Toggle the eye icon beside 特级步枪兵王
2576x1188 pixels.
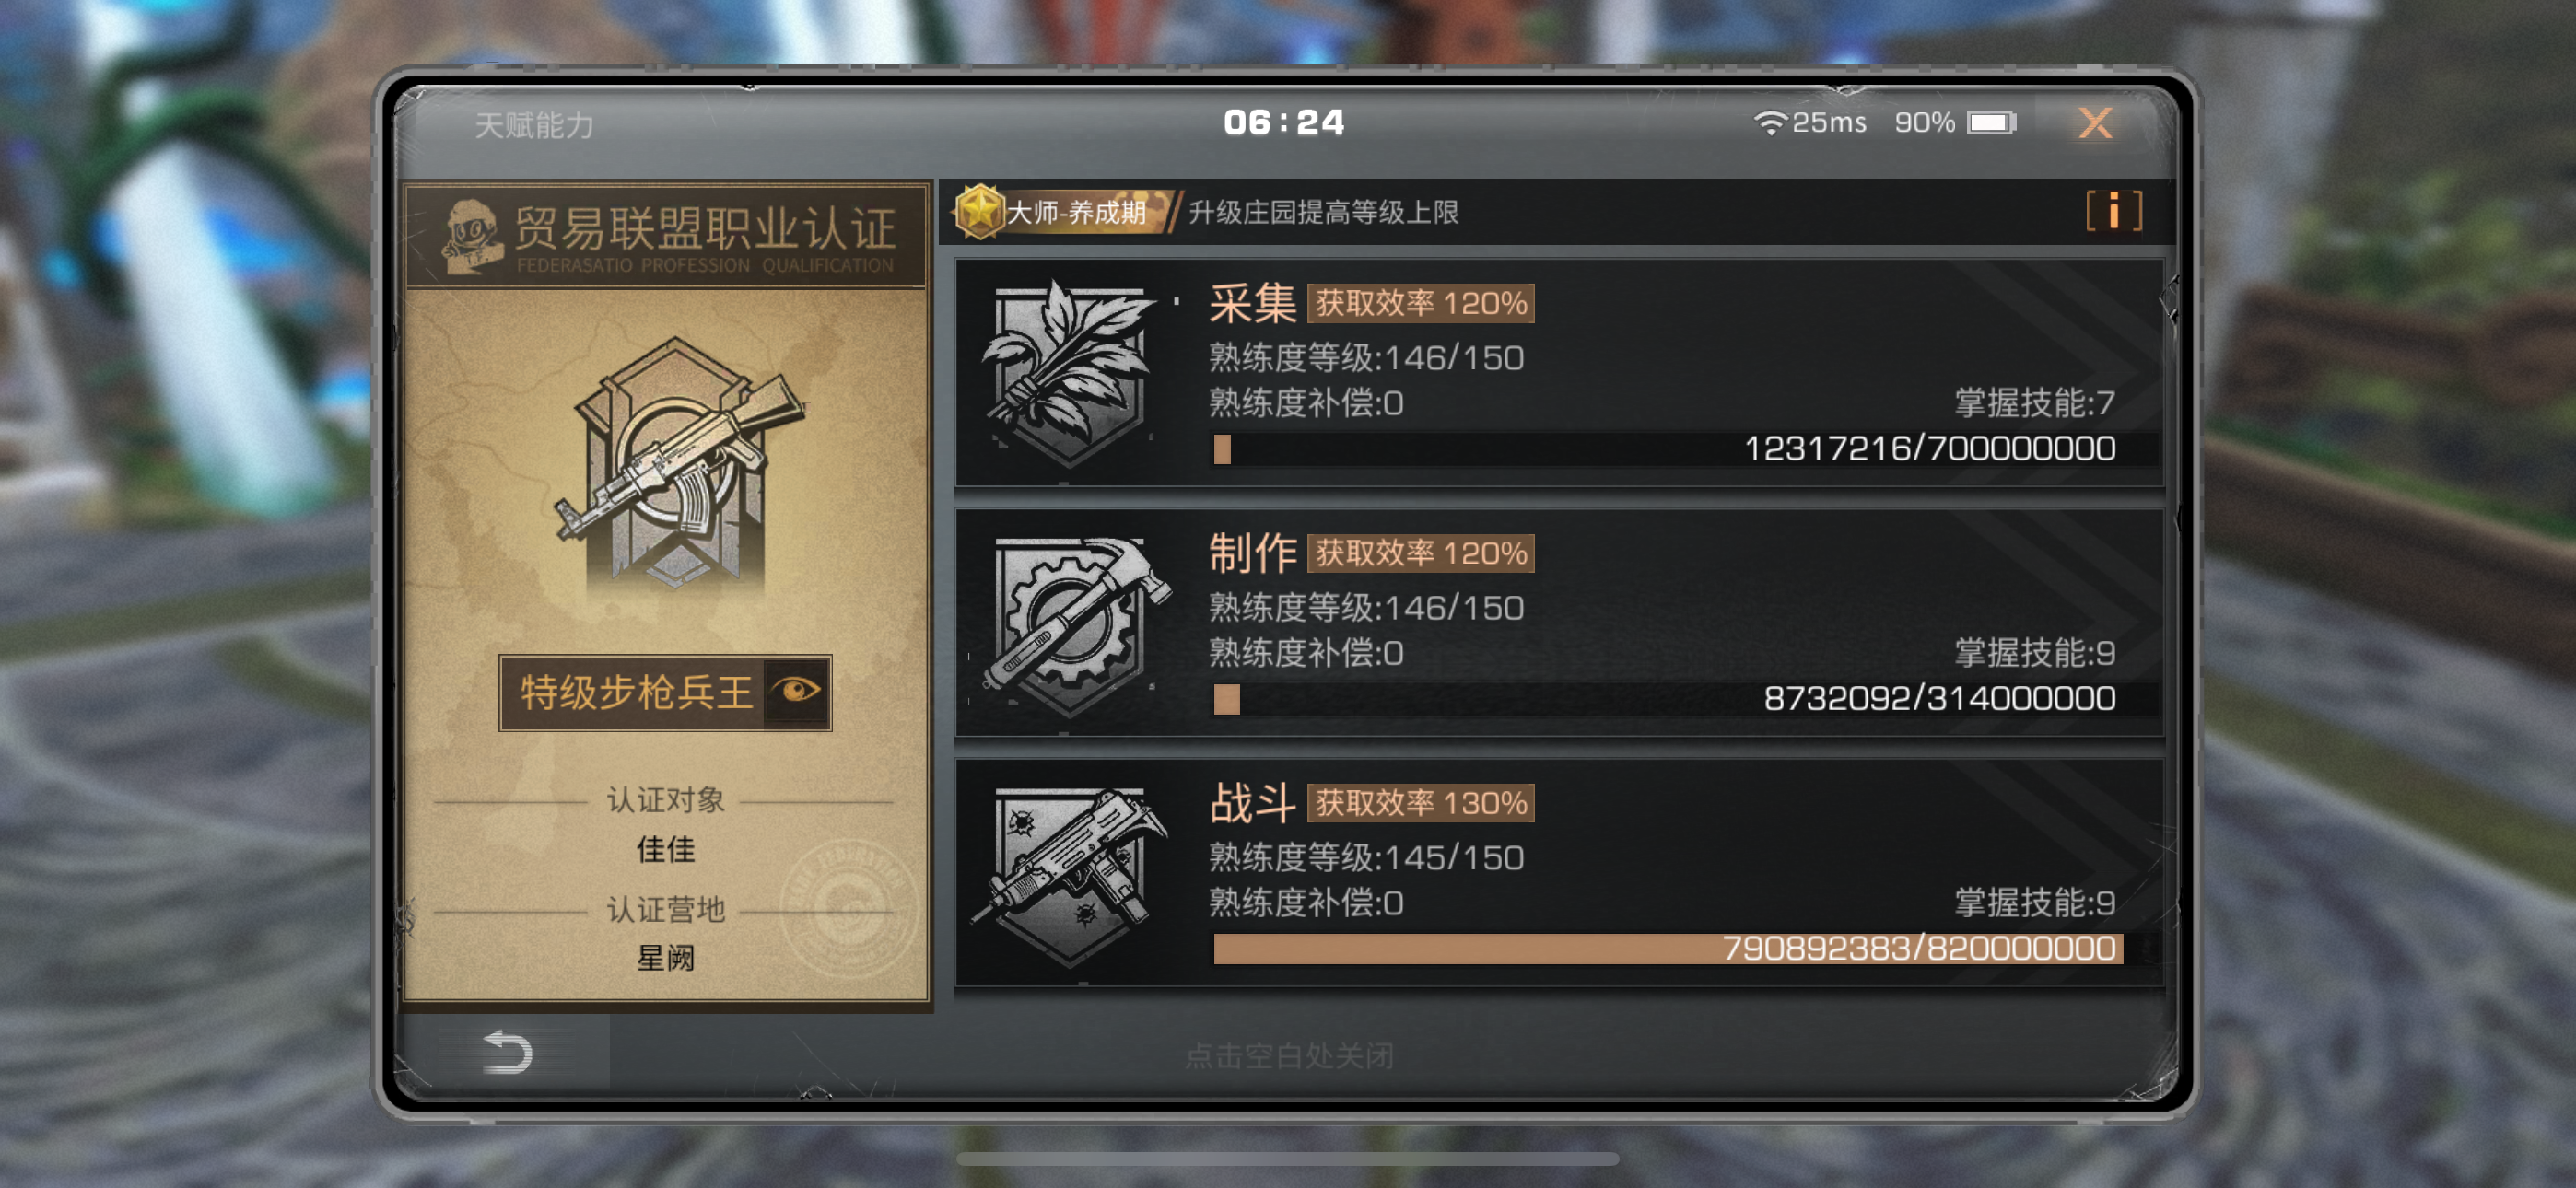(x=797, y=691)
